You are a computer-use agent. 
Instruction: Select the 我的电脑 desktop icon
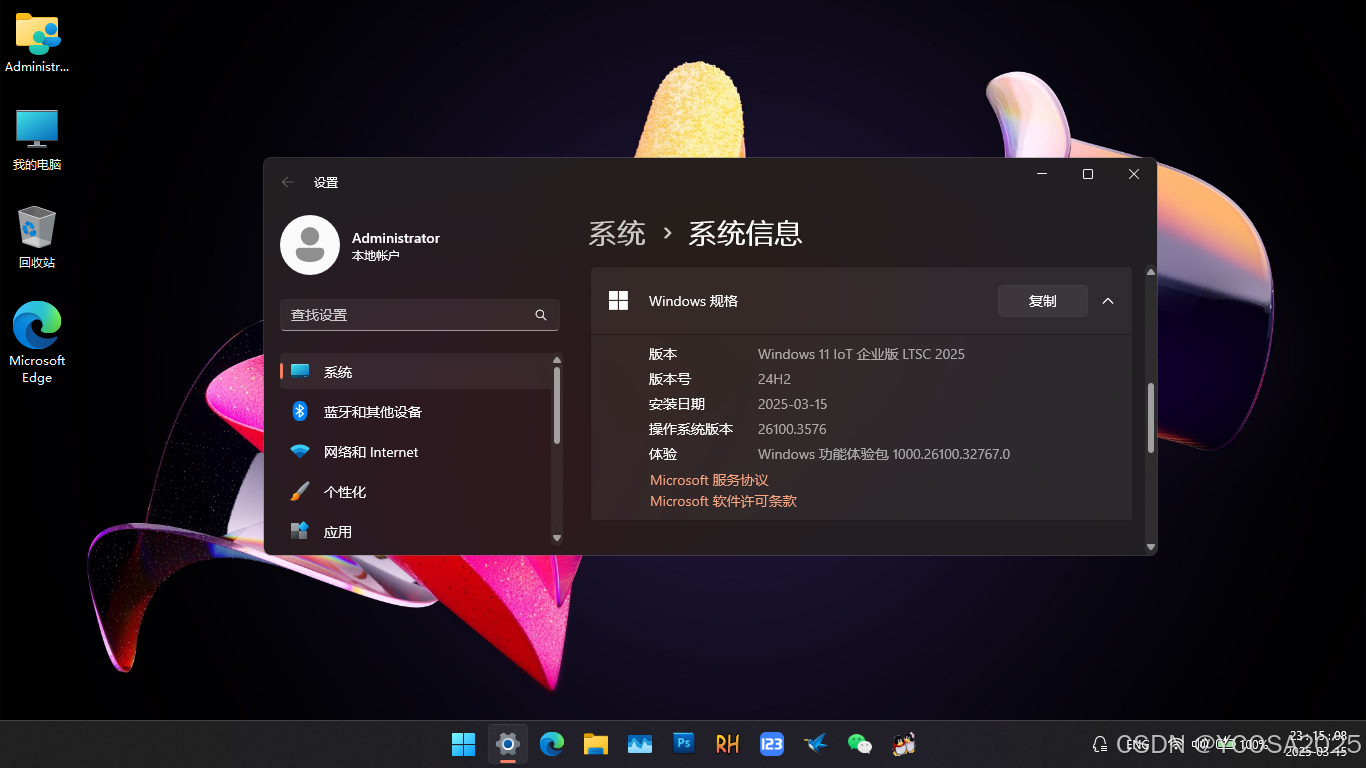(37, 140)
